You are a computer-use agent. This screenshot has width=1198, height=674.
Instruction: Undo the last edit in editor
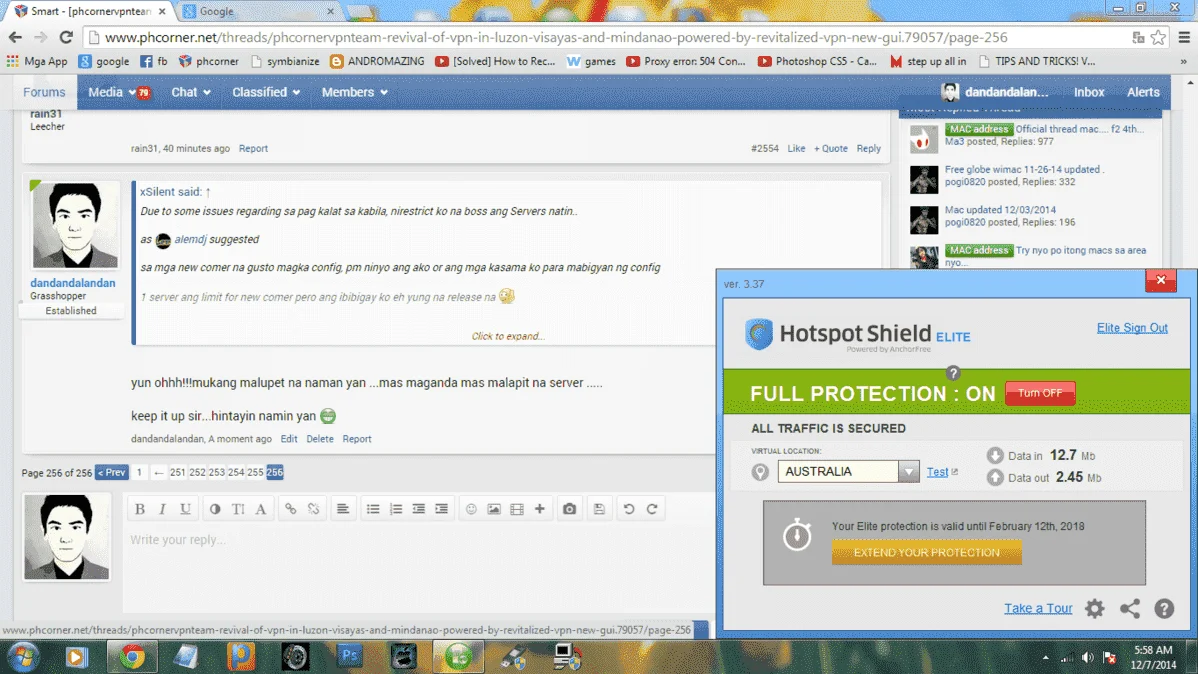pos(629,509)
